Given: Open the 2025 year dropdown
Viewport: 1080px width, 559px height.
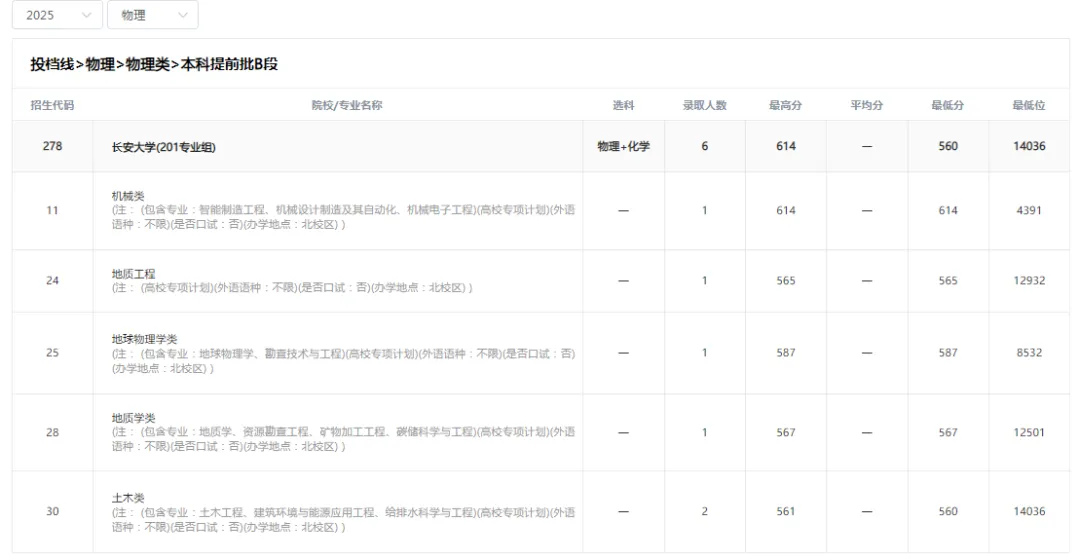Looking at the screenshot, I should (x=57, y=15).
